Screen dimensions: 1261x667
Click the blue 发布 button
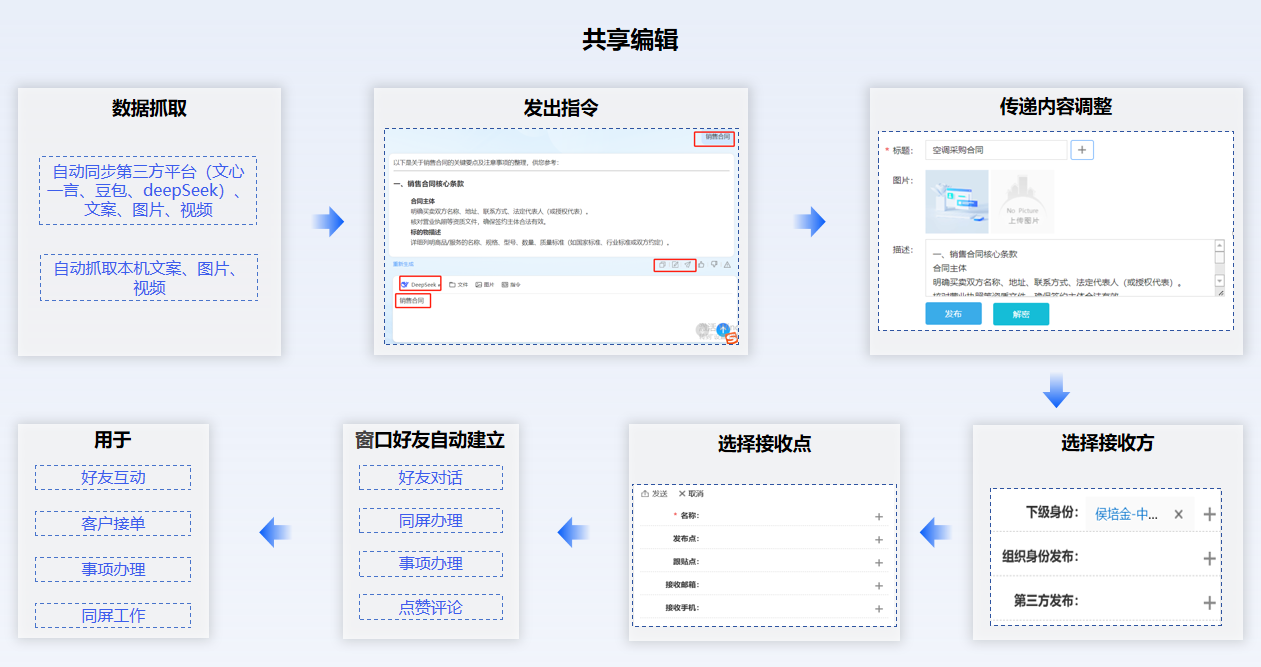click(x=953, y=314)
